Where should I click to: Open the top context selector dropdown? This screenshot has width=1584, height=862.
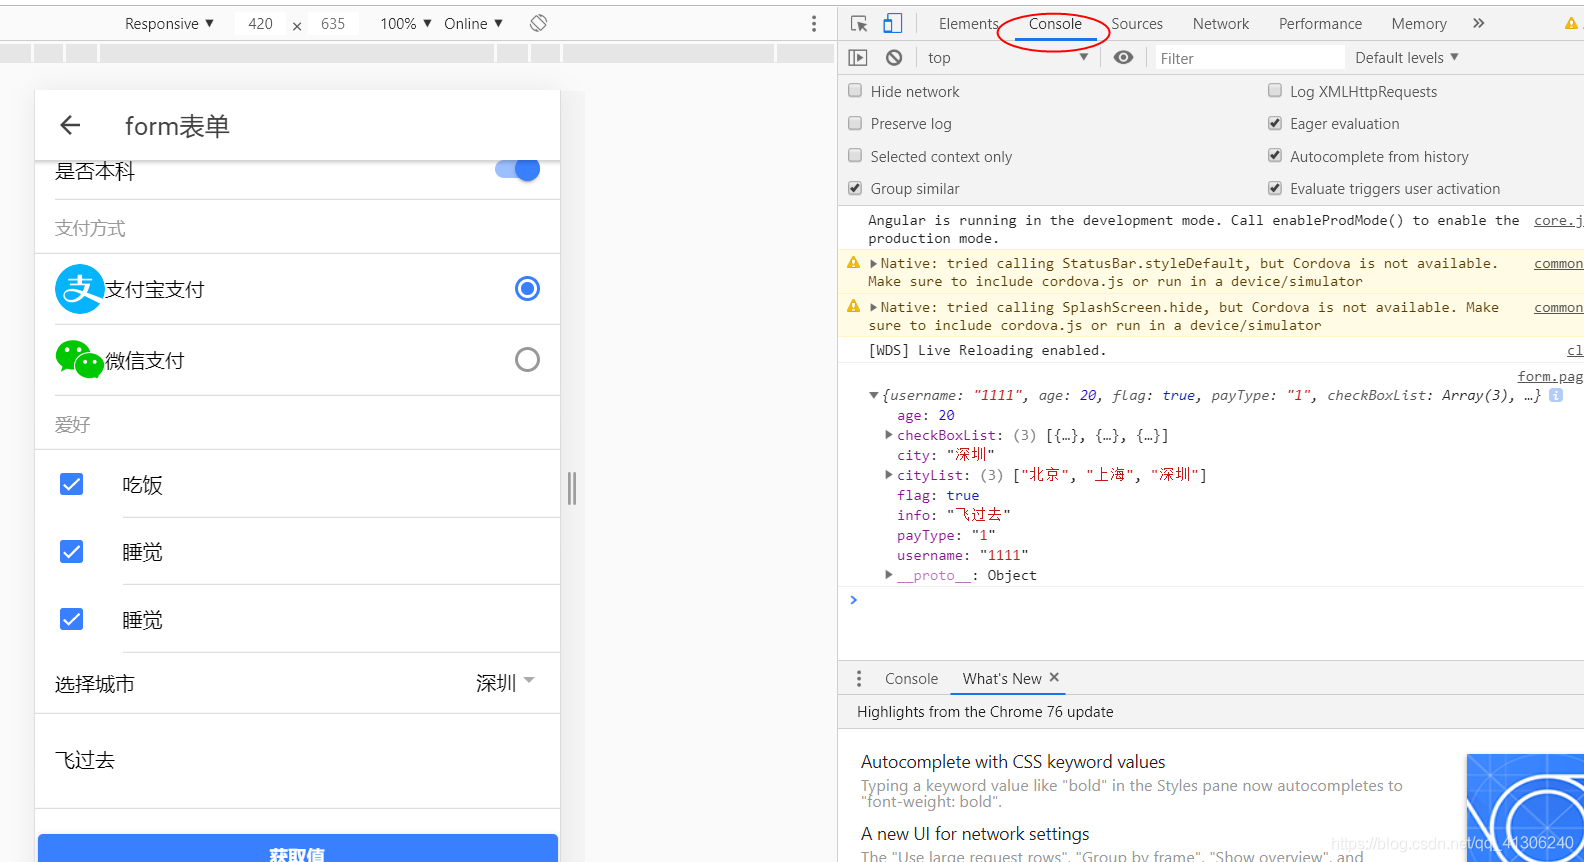pos(1008,58)
